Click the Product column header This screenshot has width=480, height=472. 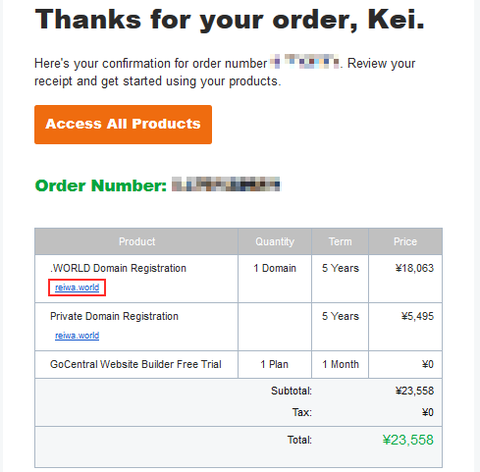[137, 241]
